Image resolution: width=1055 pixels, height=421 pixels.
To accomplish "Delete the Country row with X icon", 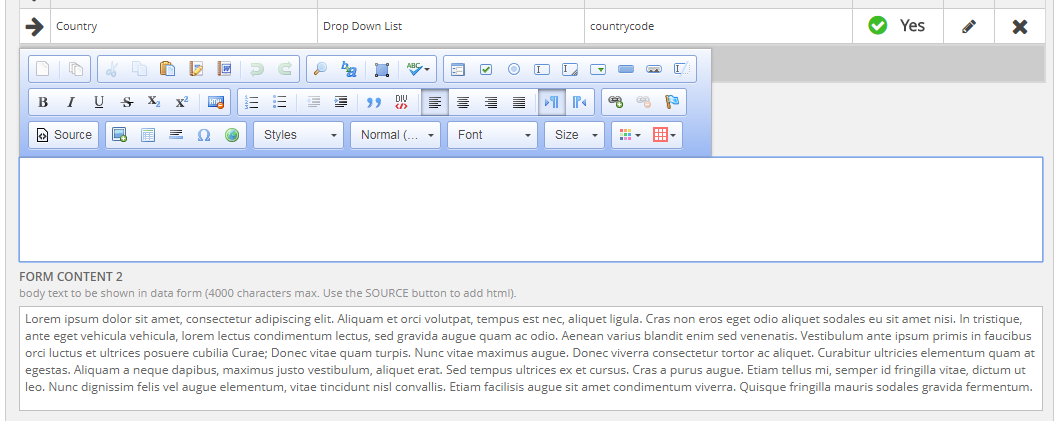I will click(1019, 27).
